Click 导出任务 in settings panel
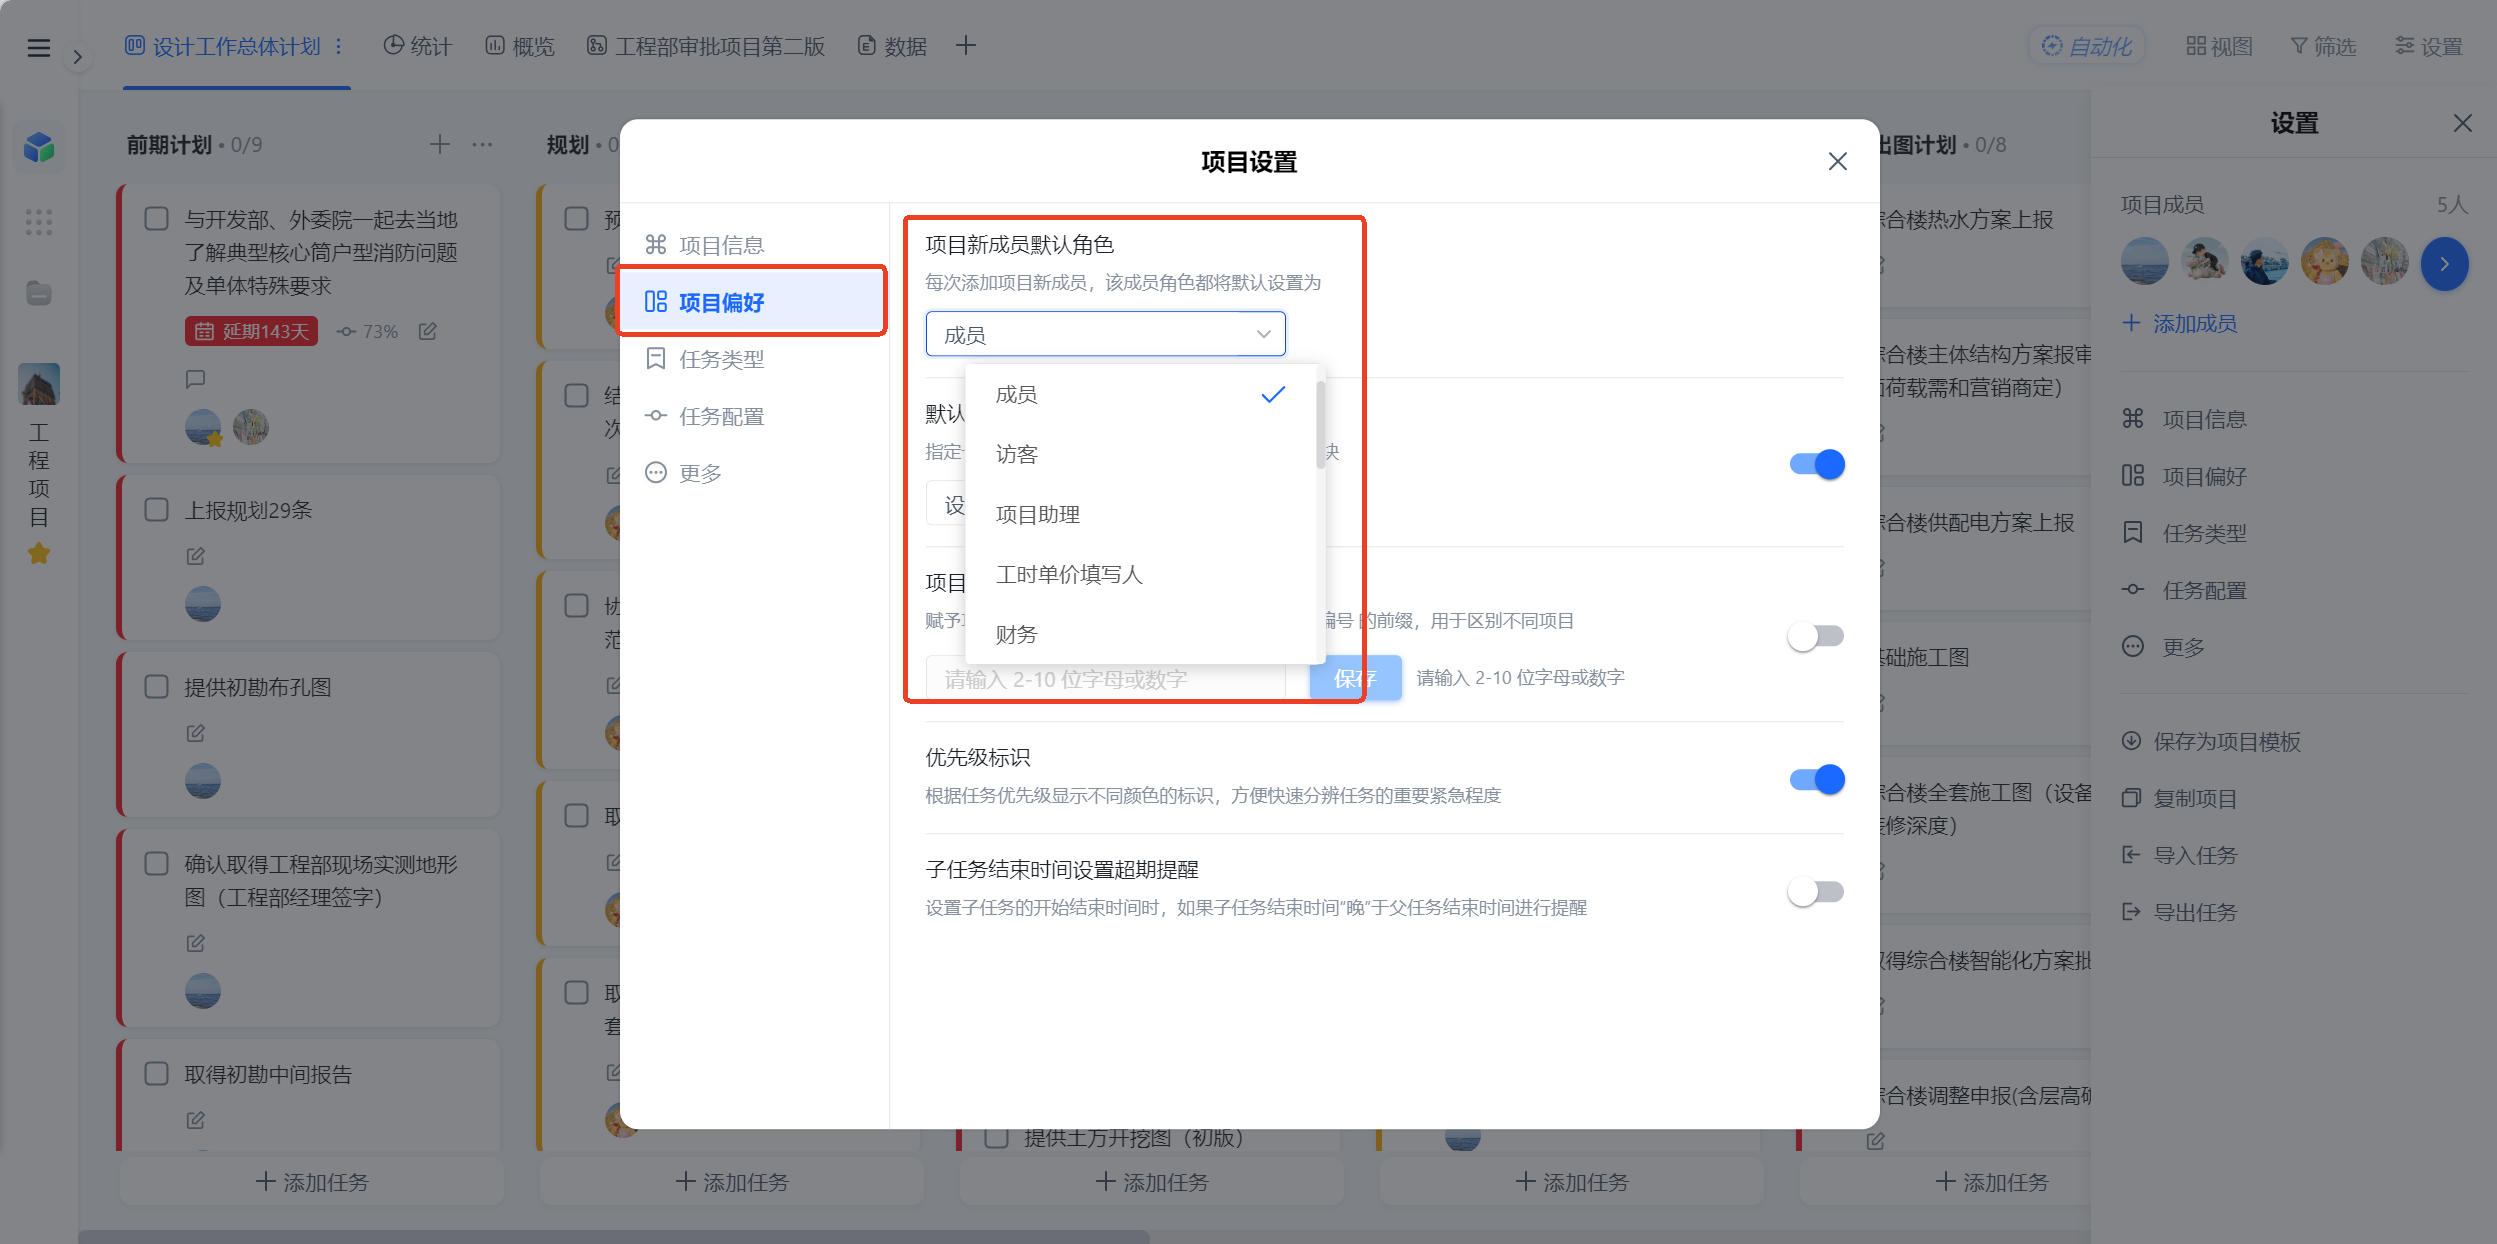 2180,912
